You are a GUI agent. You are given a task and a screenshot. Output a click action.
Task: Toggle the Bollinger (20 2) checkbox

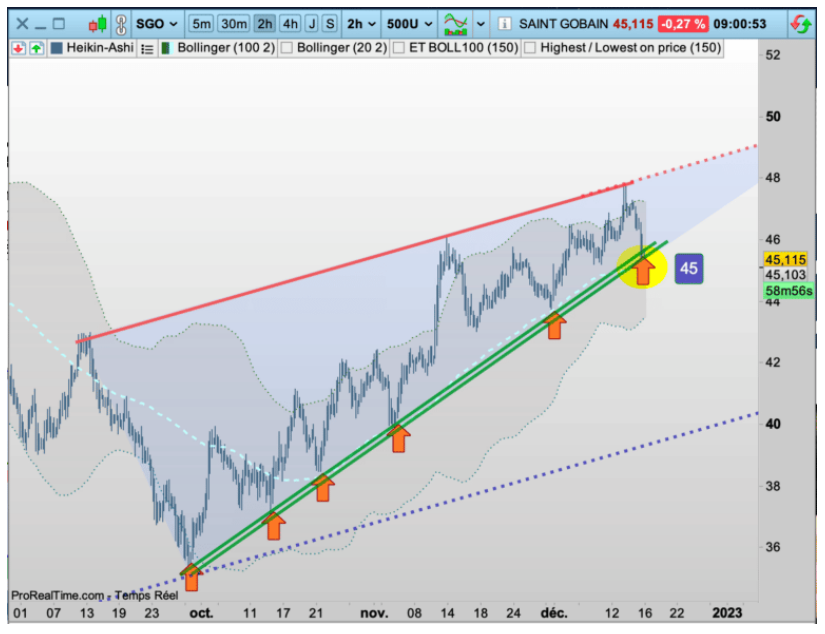coord(287,48)
